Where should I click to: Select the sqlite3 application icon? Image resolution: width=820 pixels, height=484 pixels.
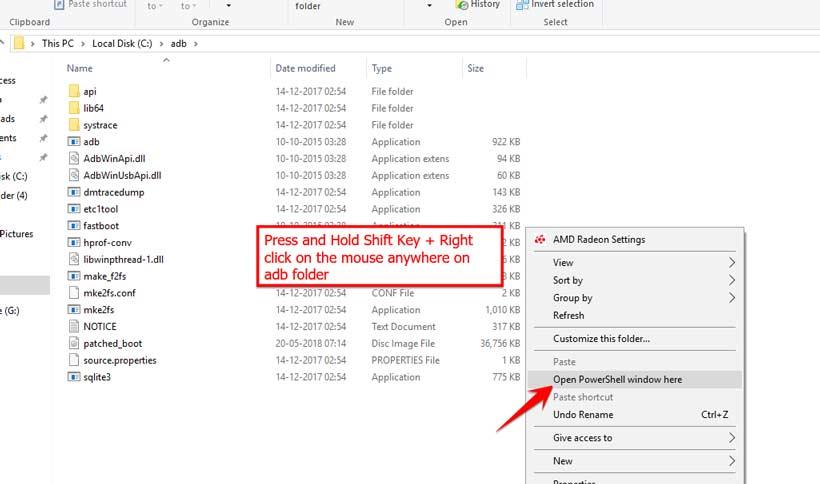(x=74, y=377)
